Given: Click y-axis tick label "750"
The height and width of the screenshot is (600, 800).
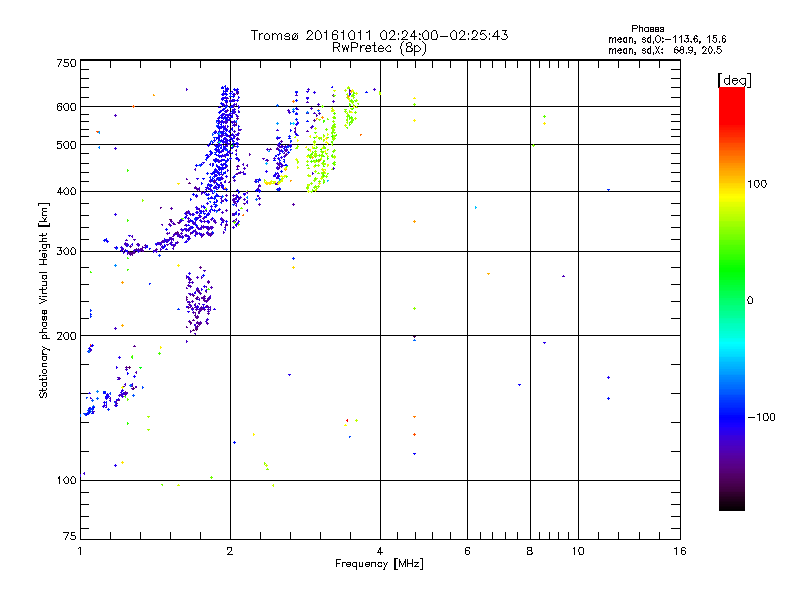Looking at the screenshot, I should pyautogui.click(x=66, y=63).
